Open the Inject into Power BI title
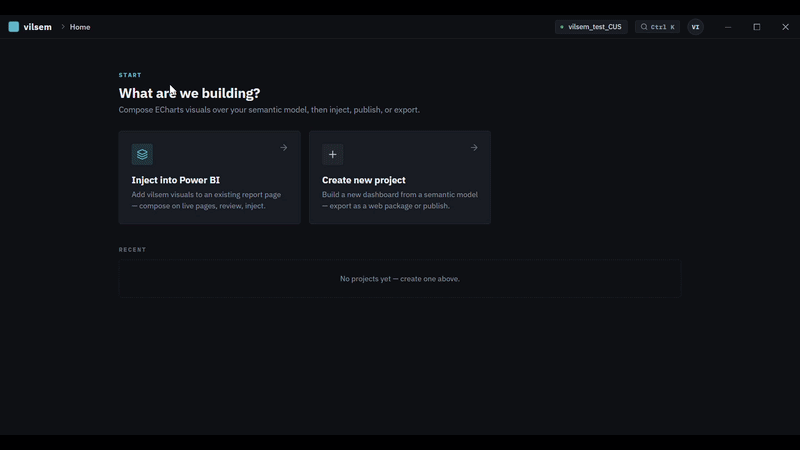This screenshot has width=800, height=450. click(x=176, y=180)
